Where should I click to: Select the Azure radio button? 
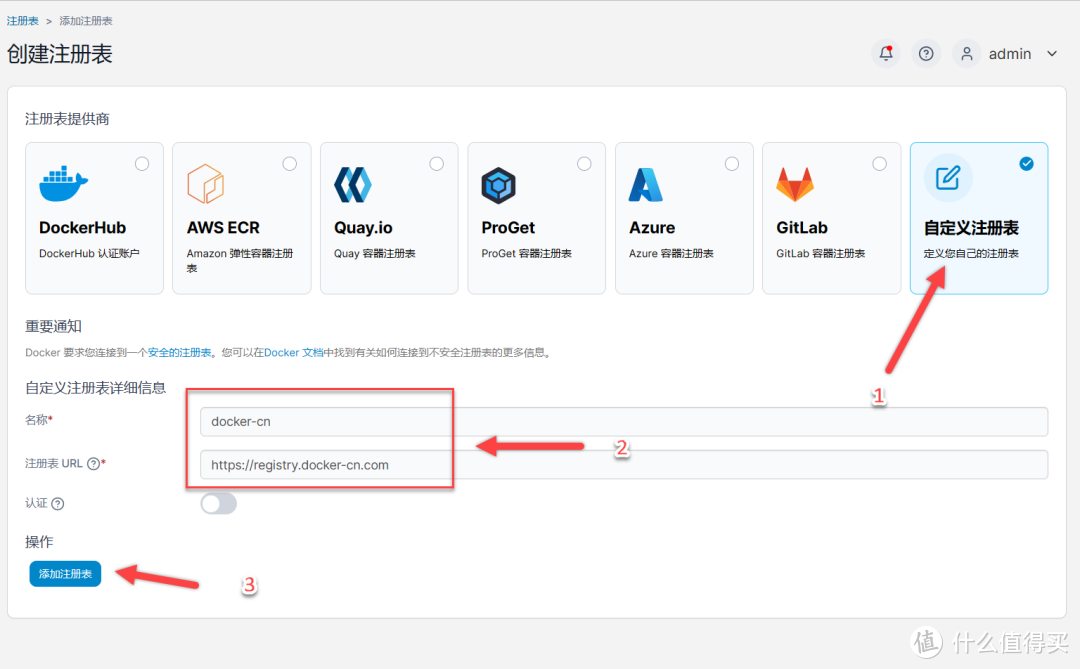[731, 164]
